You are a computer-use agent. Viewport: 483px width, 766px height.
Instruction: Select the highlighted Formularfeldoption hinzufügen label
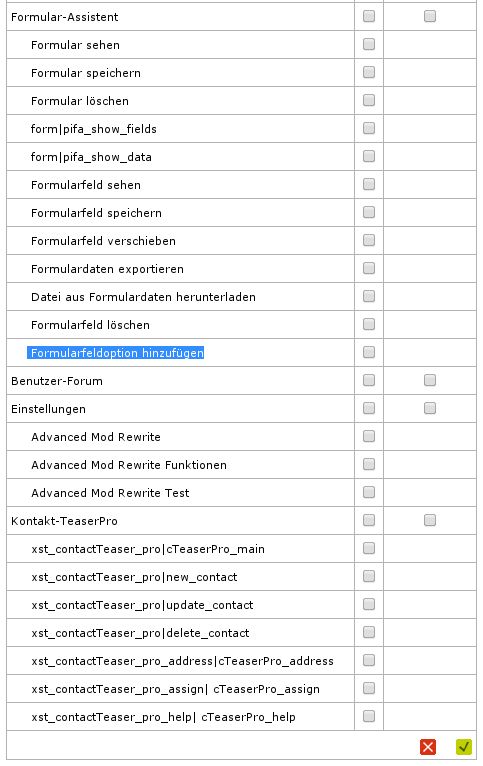tap(116, 353)
